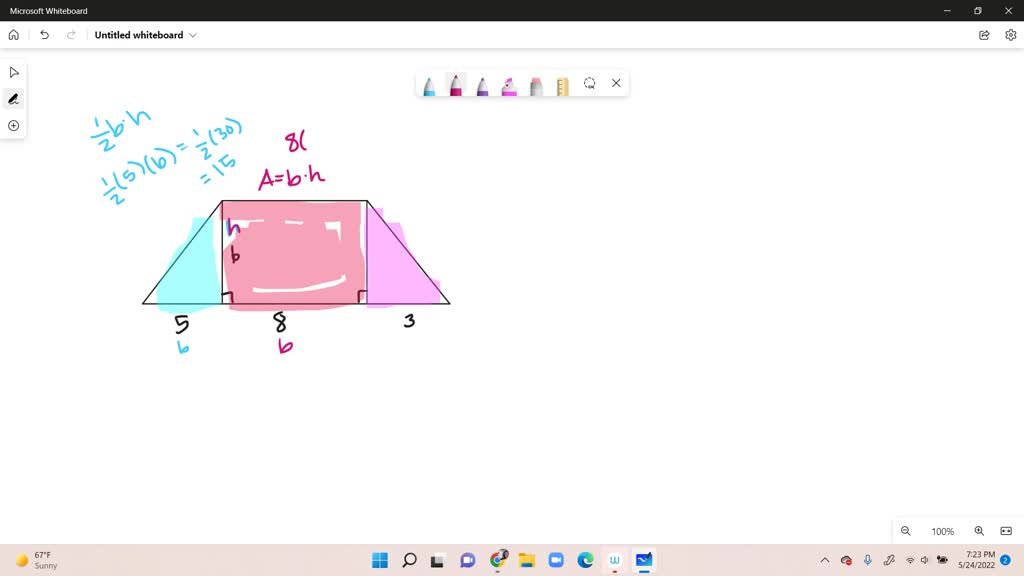This screenshot has width=1024, height=576.
Task: Switch to the selection arrow tool
Action: click(x=13, y=71)
